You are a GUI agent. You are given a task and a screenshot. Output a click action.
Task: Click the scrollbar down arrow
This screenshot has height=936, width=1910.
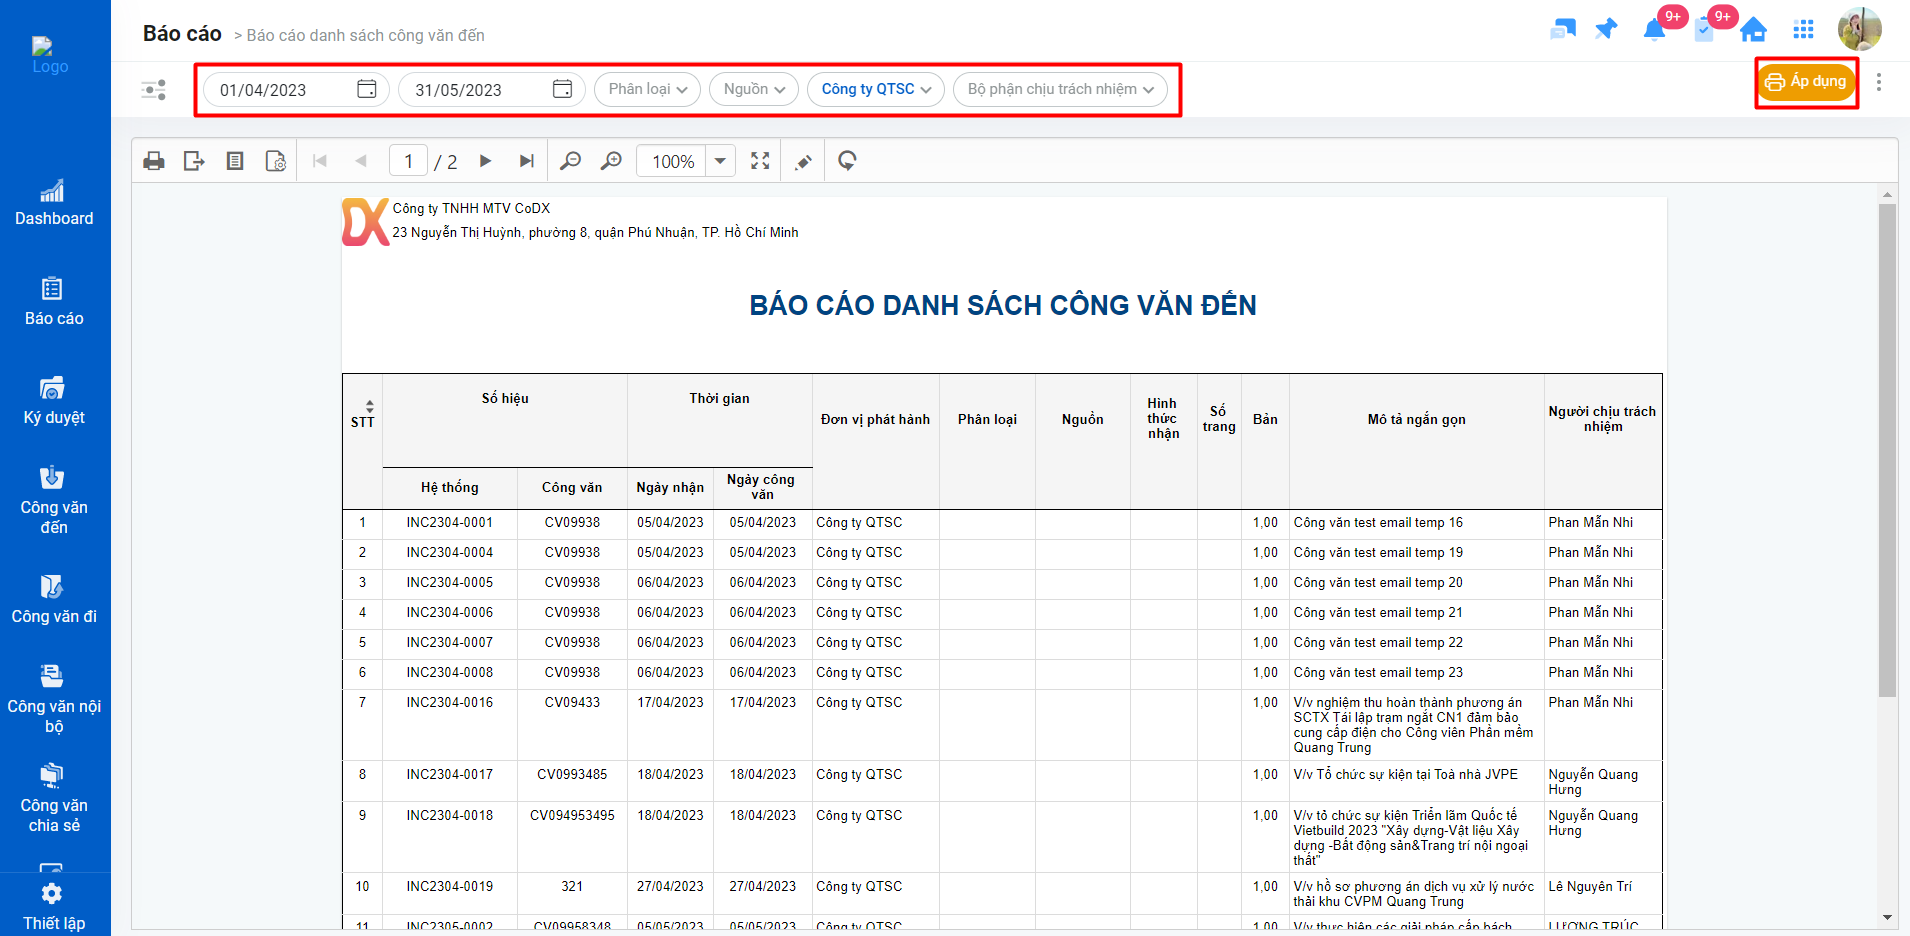click(x=1887, y=917)
